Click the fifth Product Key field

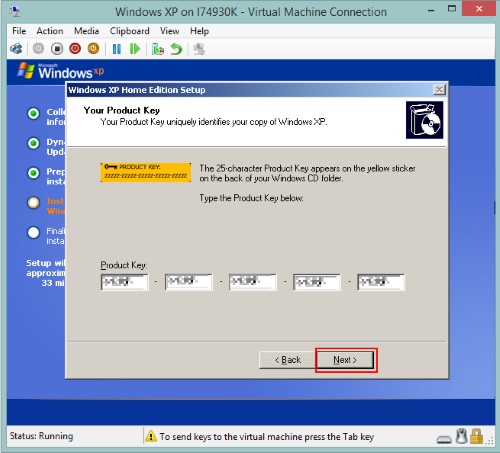pos(381,282)
